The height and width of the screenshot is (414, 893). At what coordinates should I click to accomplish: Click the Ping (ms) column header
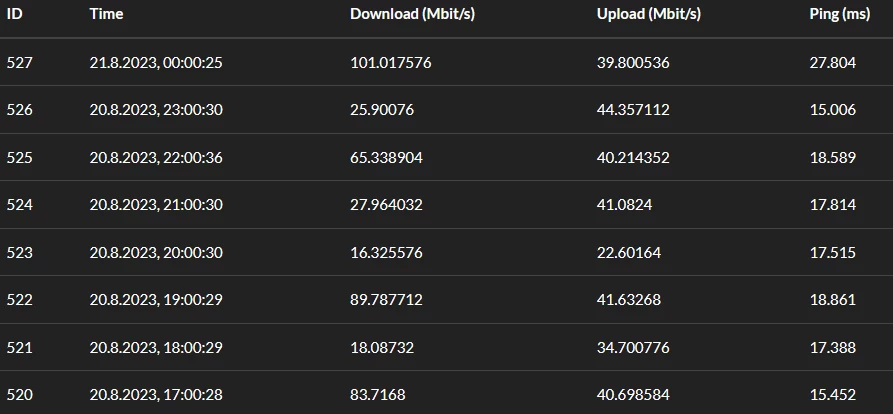click(x=841, y=14)
